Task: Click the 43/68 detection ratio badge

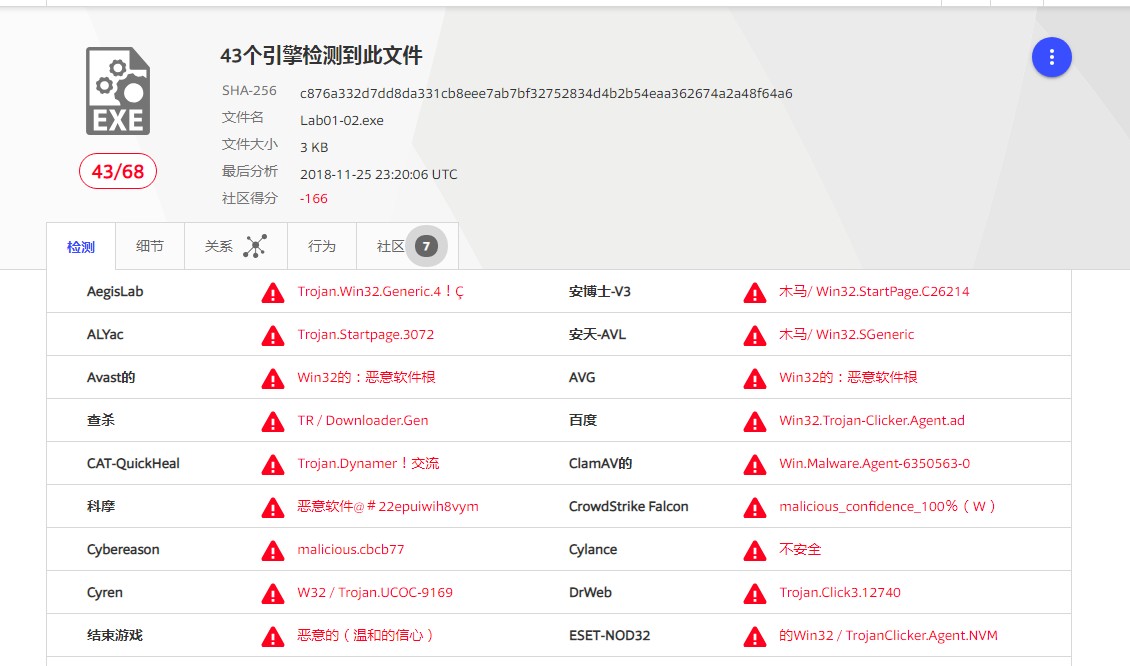Action: tap(117, 172)
